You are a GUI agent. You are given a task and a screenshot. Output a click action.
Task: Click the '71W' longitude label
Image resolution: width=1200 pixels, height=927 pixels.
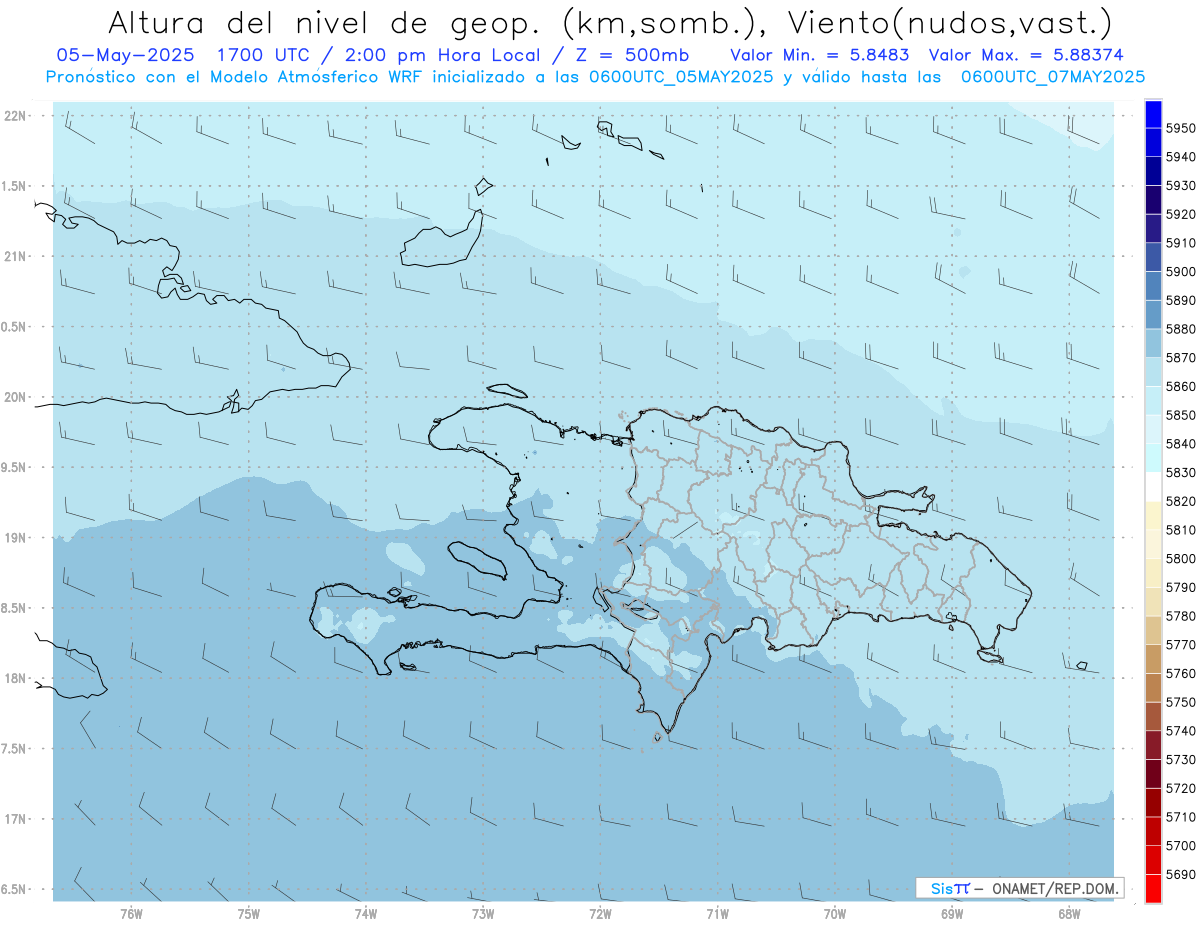[717, 913]
